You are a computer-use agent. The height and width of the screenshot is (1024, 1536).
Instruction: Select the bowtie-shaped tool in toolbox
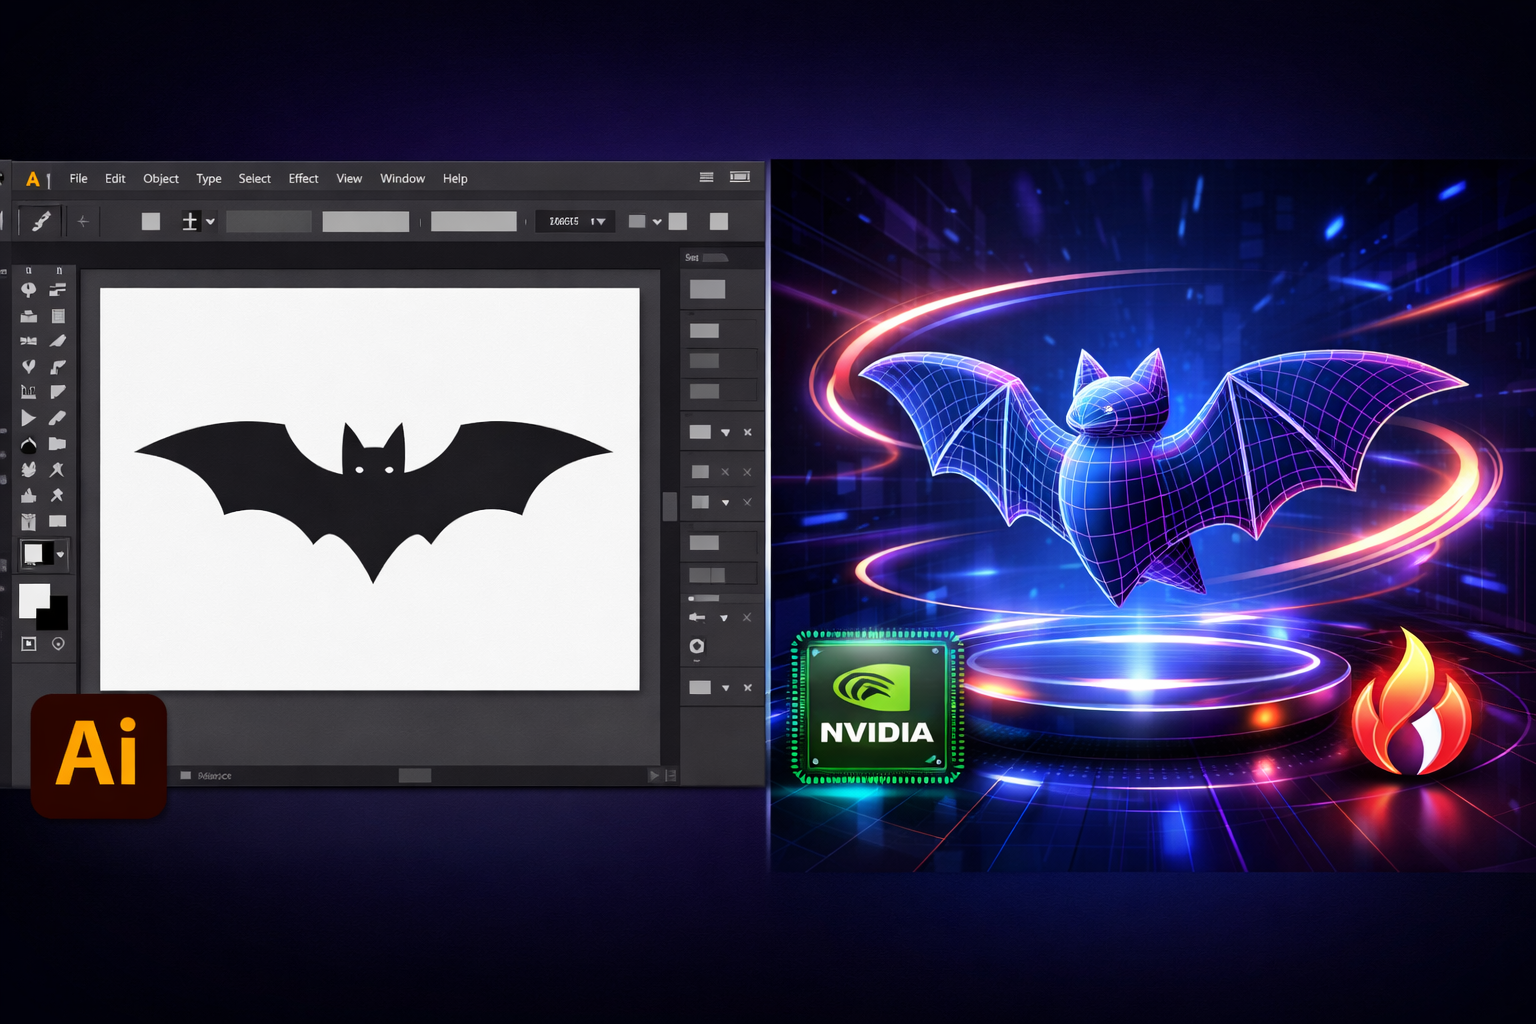pyautogui.click(x=28, y=341)
